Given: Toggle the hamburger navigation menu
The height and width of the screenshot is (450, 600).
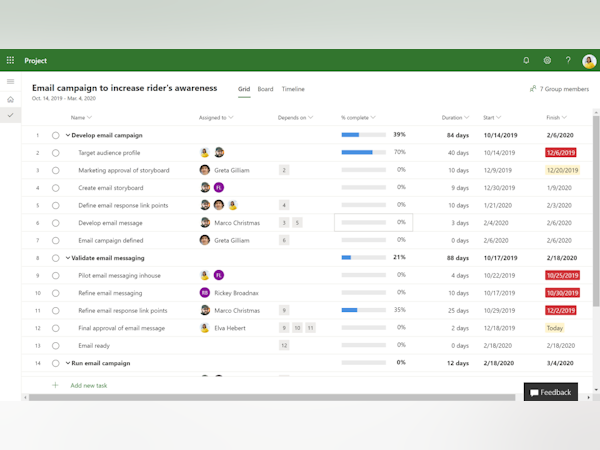Looking at the screenshot, I should 11,82.
